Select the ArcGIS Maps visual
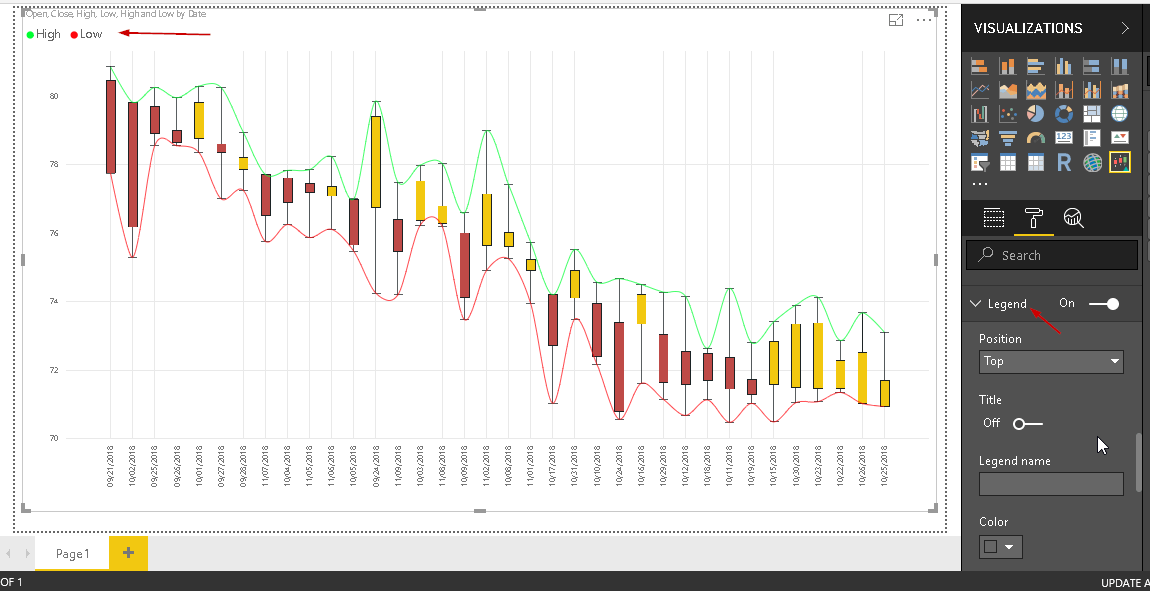Image resolution: width=1150 pixels, height=591 pixels. pyautogui.click(x=1091, y=161)
